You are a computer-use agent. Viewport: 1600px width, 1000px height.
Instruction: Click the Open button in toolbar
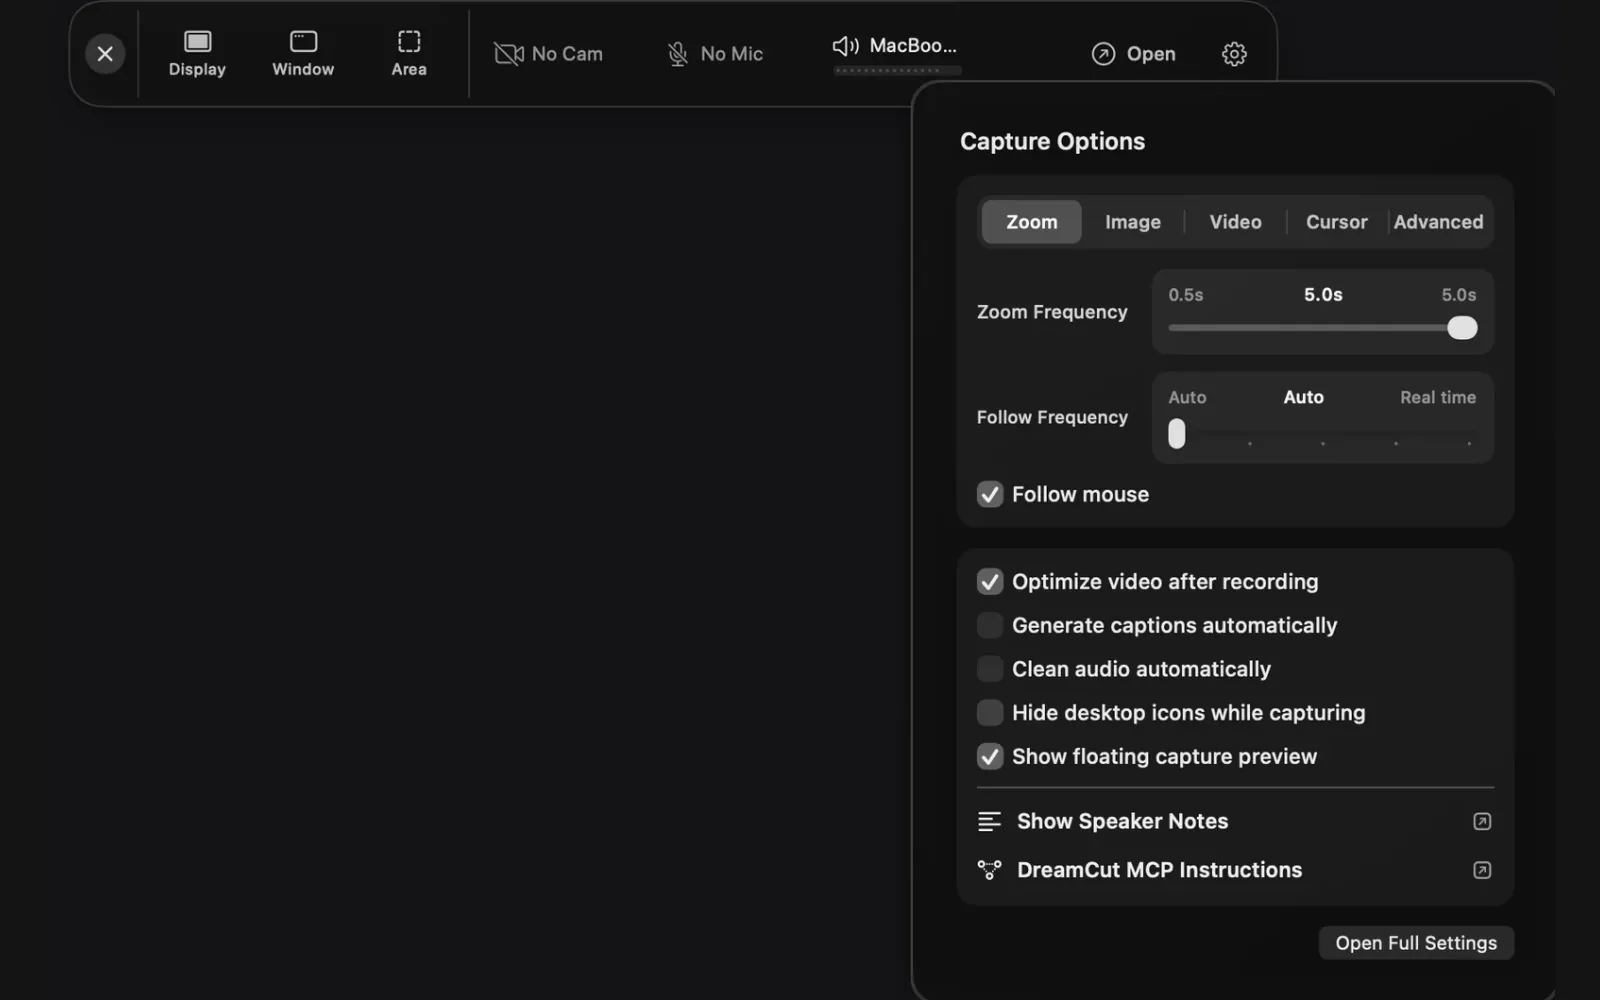tap(1133, 54)
